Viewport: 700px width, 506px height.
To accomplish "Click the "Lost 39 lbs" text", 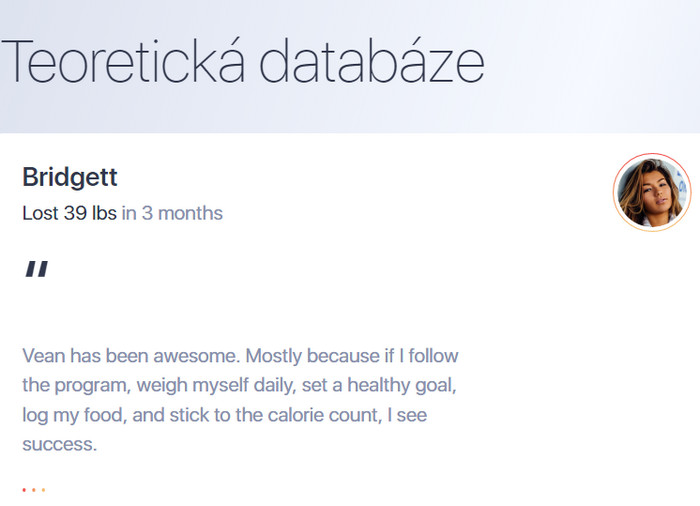I will (69, 213).
